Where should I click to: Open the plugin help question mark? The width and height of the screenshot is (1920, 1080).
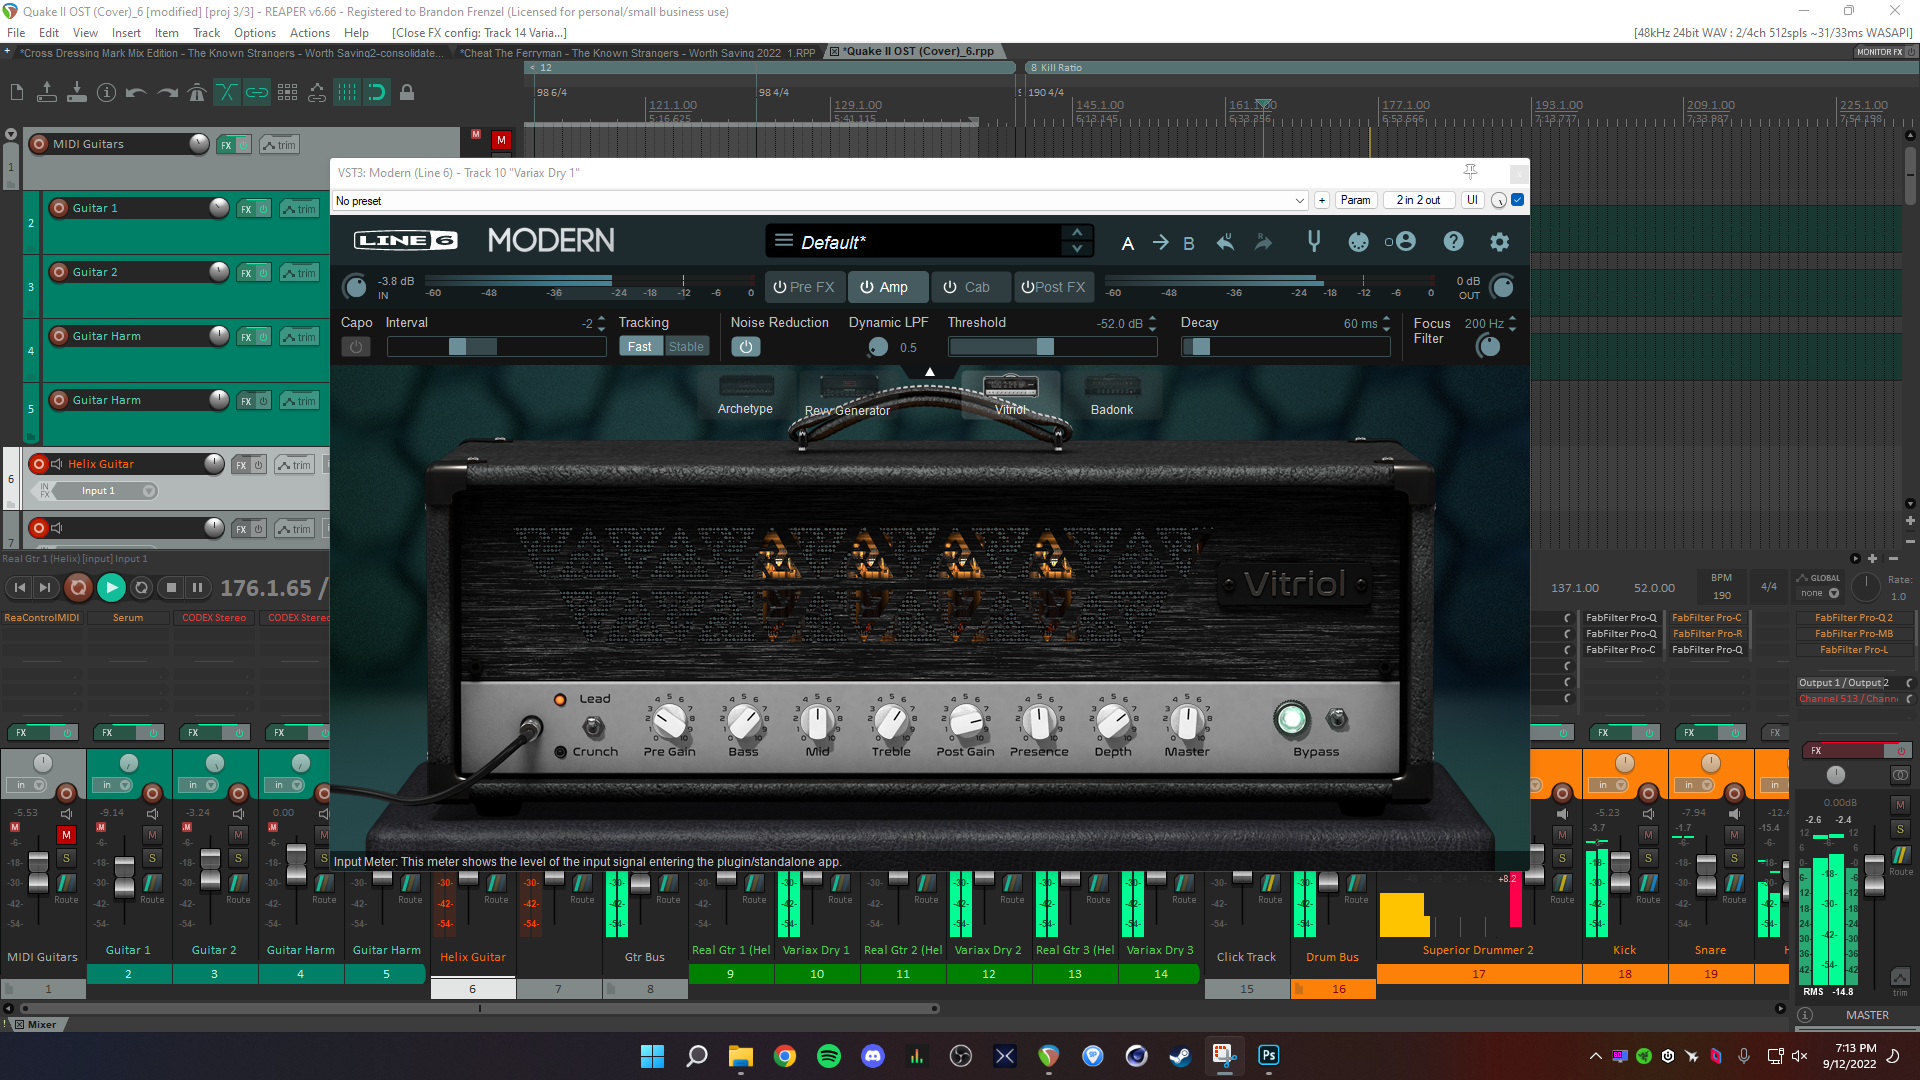pos(1453,242)
